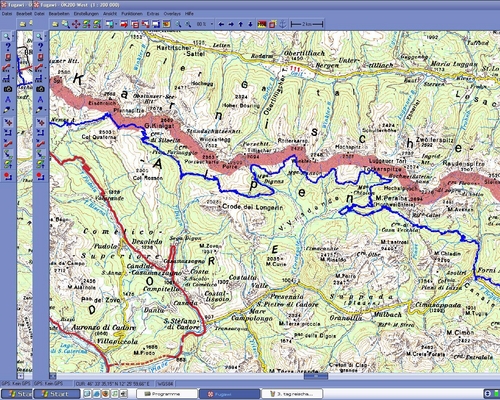The width and height of the screenshot is (500, 400).
Task: Select the red route drawing tool in front sidebar
Action: [39, 68]
